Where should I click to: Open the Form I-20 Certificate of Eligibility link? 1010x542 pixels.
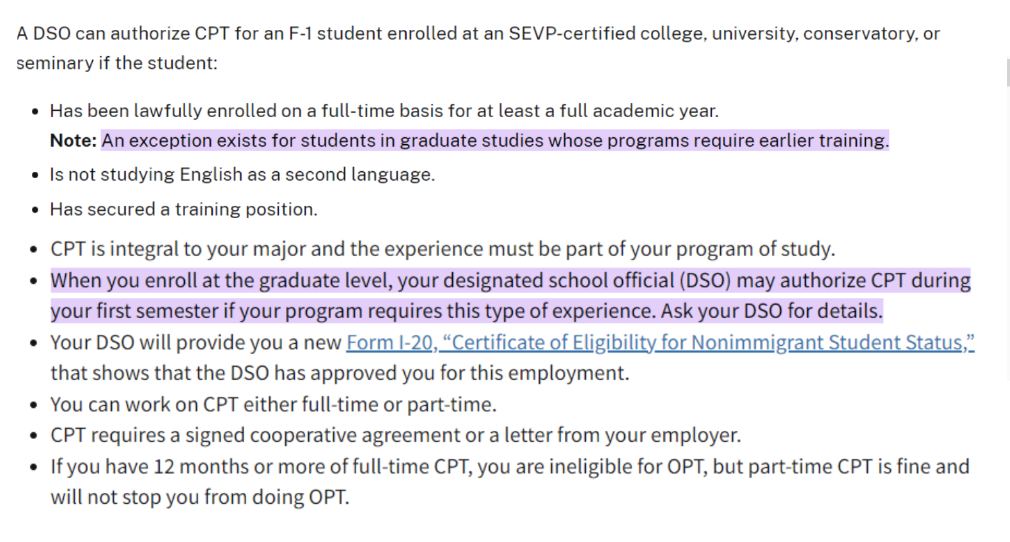tap(660, 343)
